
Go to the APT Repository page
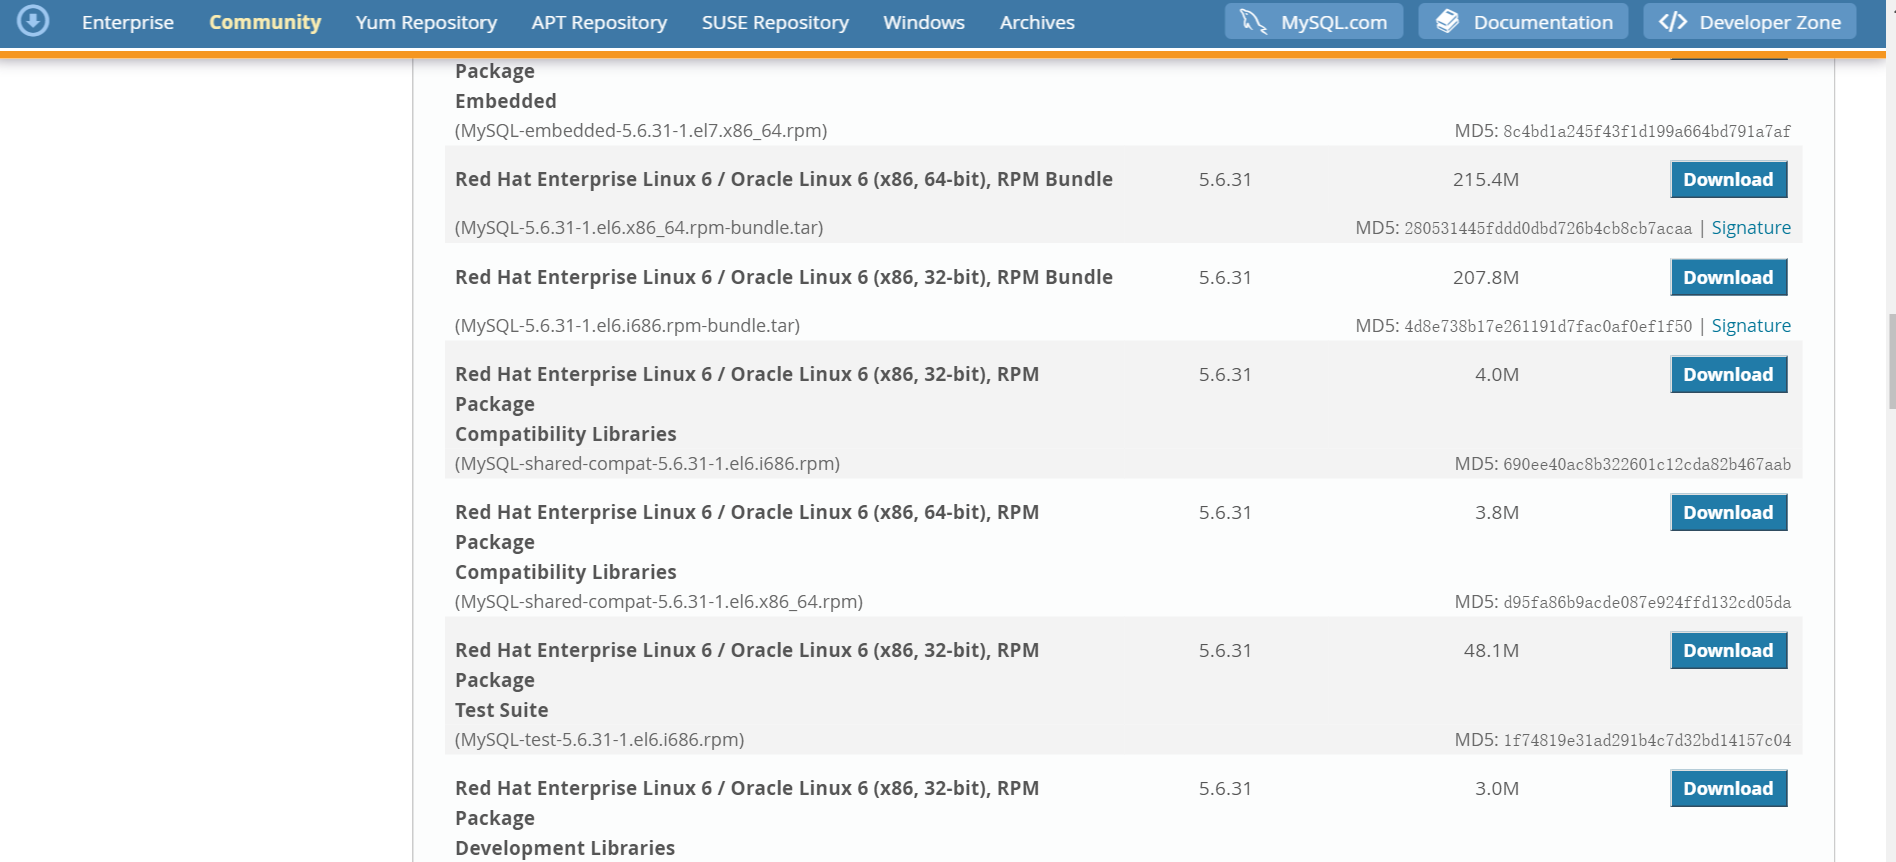pos(599,22)
